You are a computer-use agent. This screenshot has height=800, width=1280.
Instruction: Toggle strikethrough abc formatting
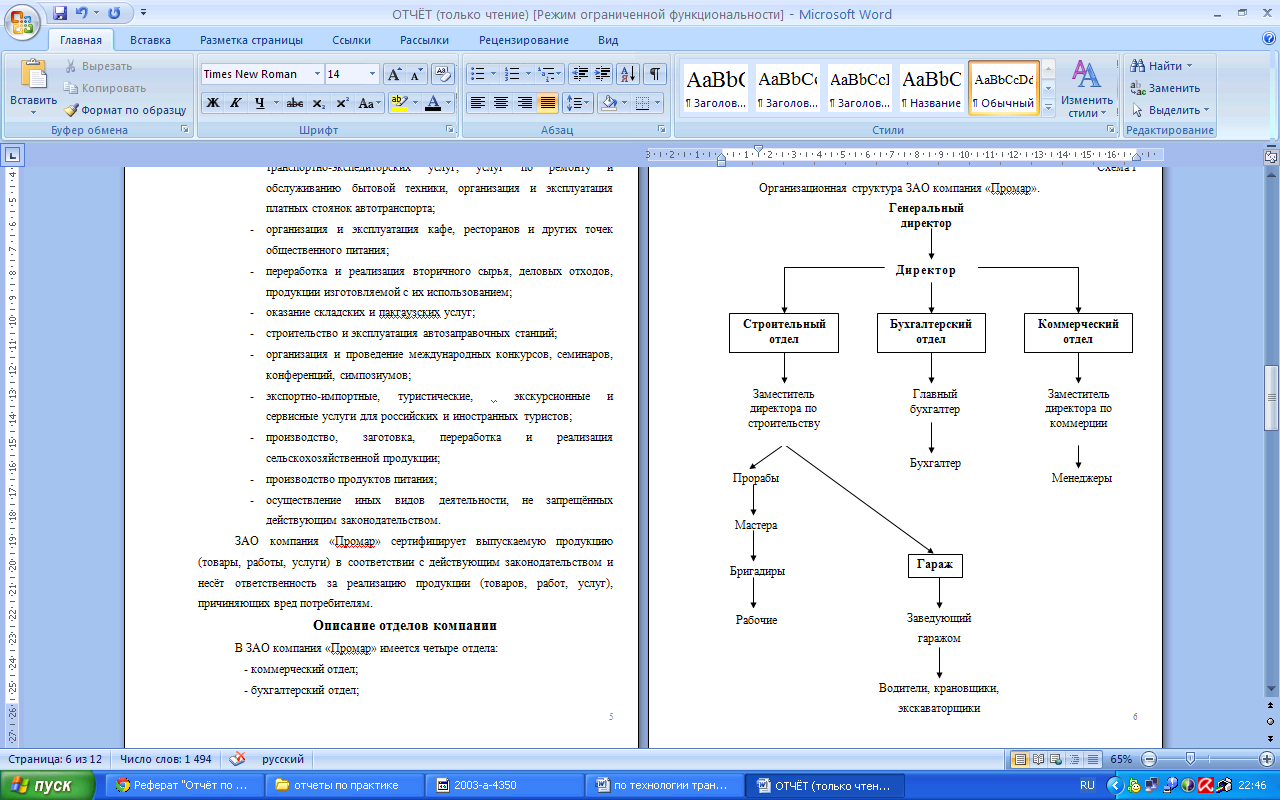[295, 103]
